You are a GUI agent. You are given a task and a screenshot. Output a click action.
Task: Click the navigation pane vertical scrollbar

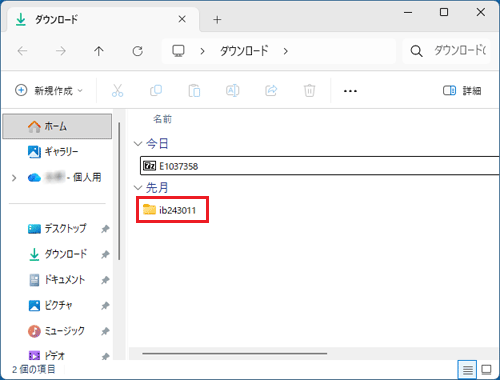pyautogui.click(x=119, y=191)
